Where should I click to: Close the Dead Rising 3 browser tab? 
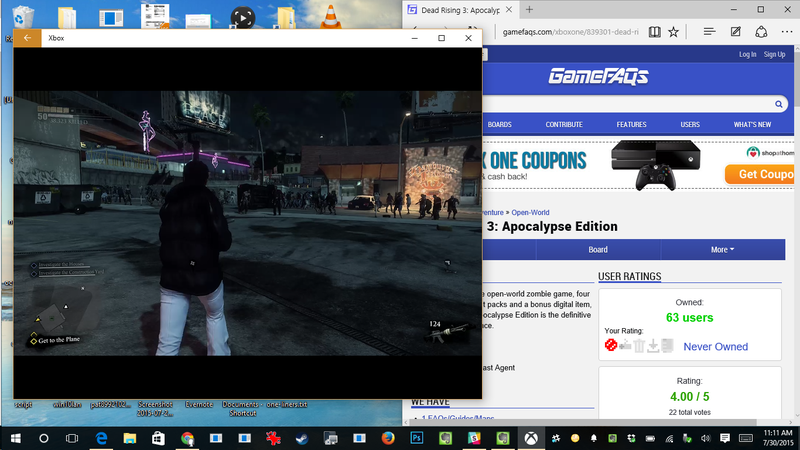click(509, 10)
